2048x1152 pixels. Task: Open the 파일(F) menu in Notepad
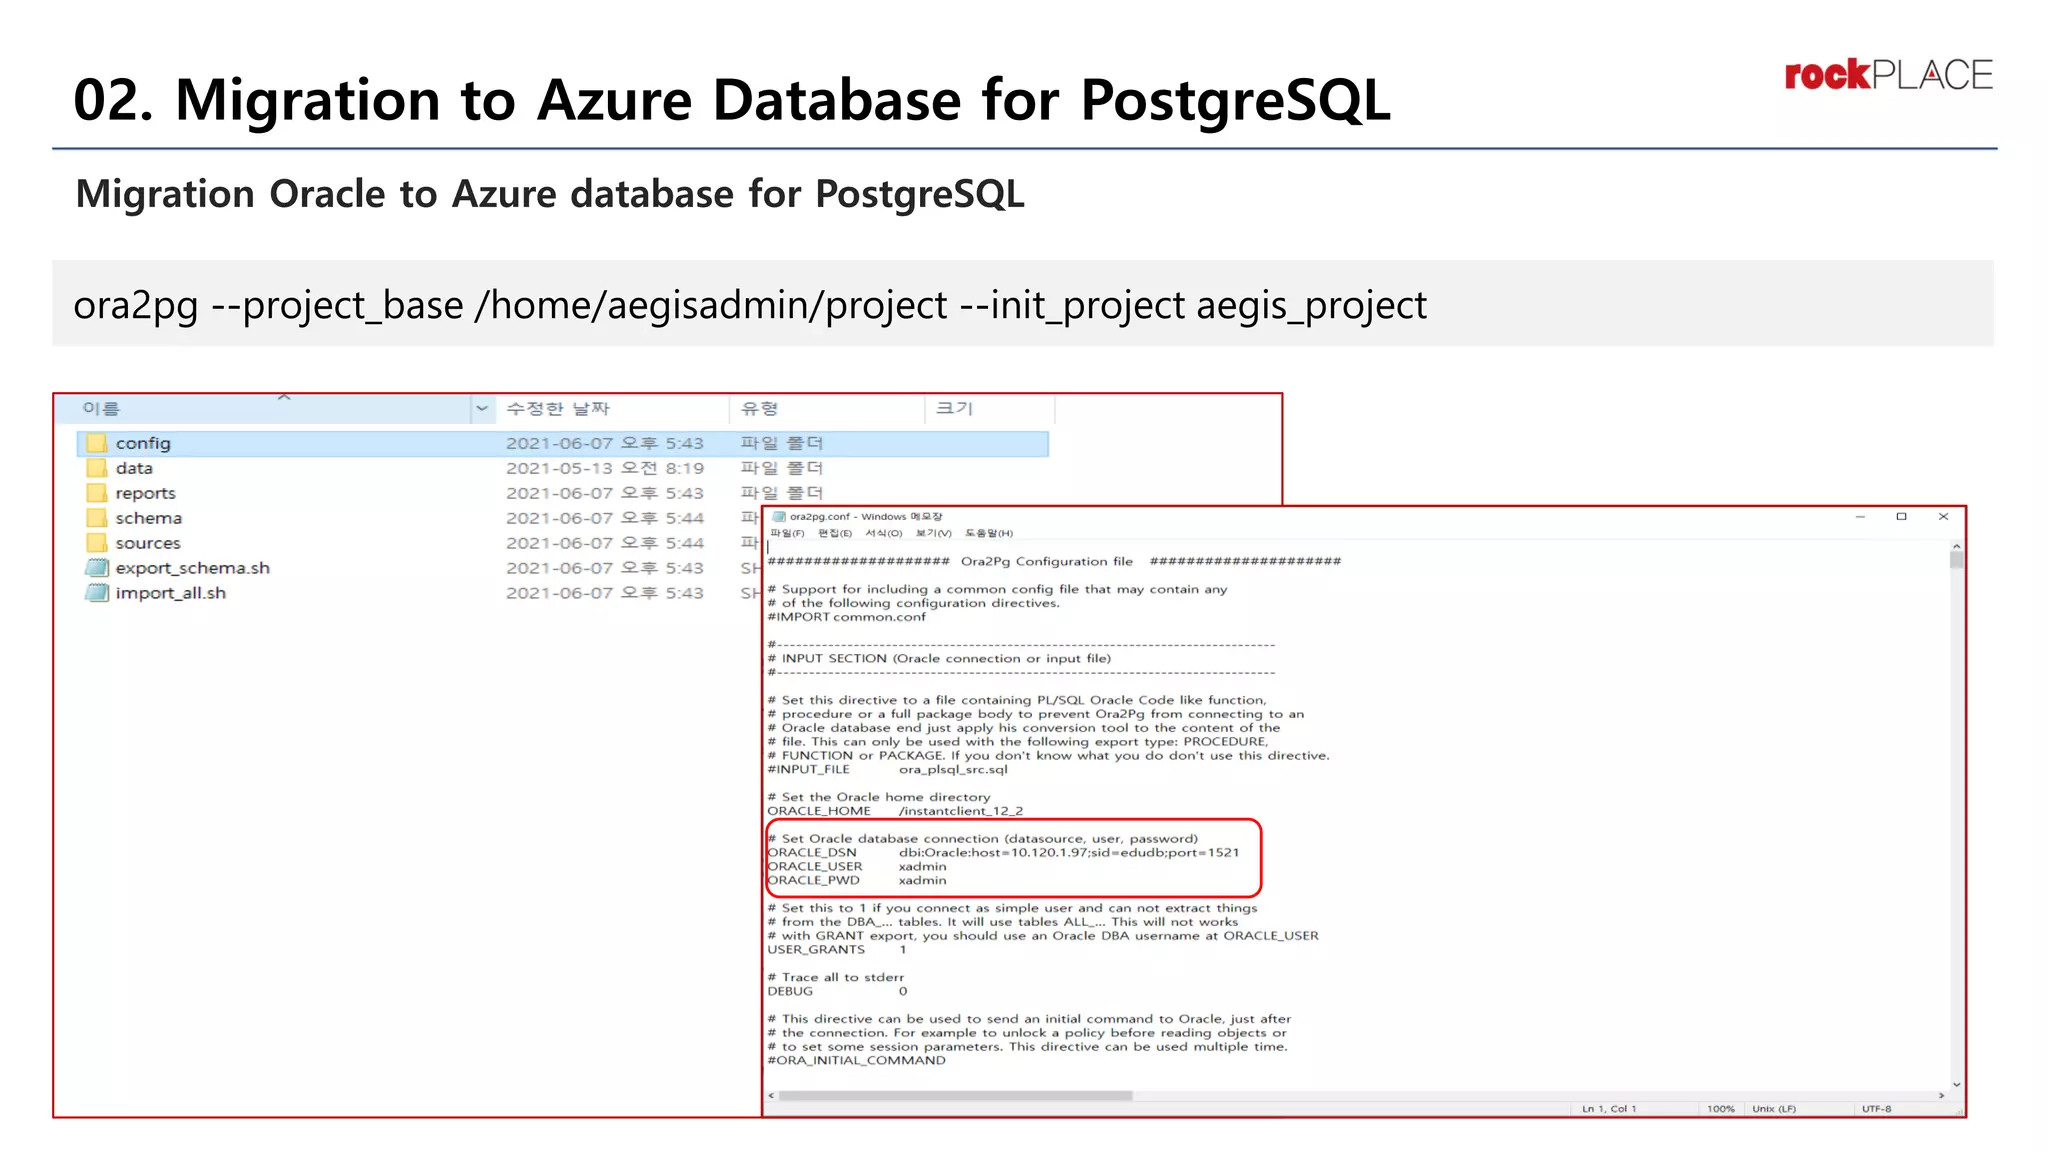[x=787, y=533]
